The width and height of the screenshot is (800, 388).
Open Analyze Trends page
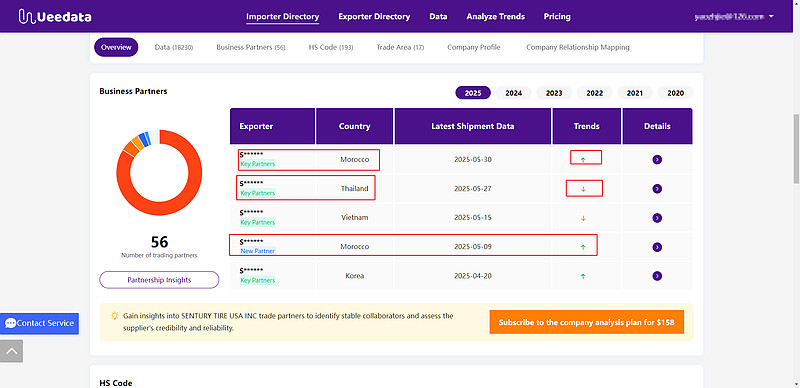tap(495, 16)
